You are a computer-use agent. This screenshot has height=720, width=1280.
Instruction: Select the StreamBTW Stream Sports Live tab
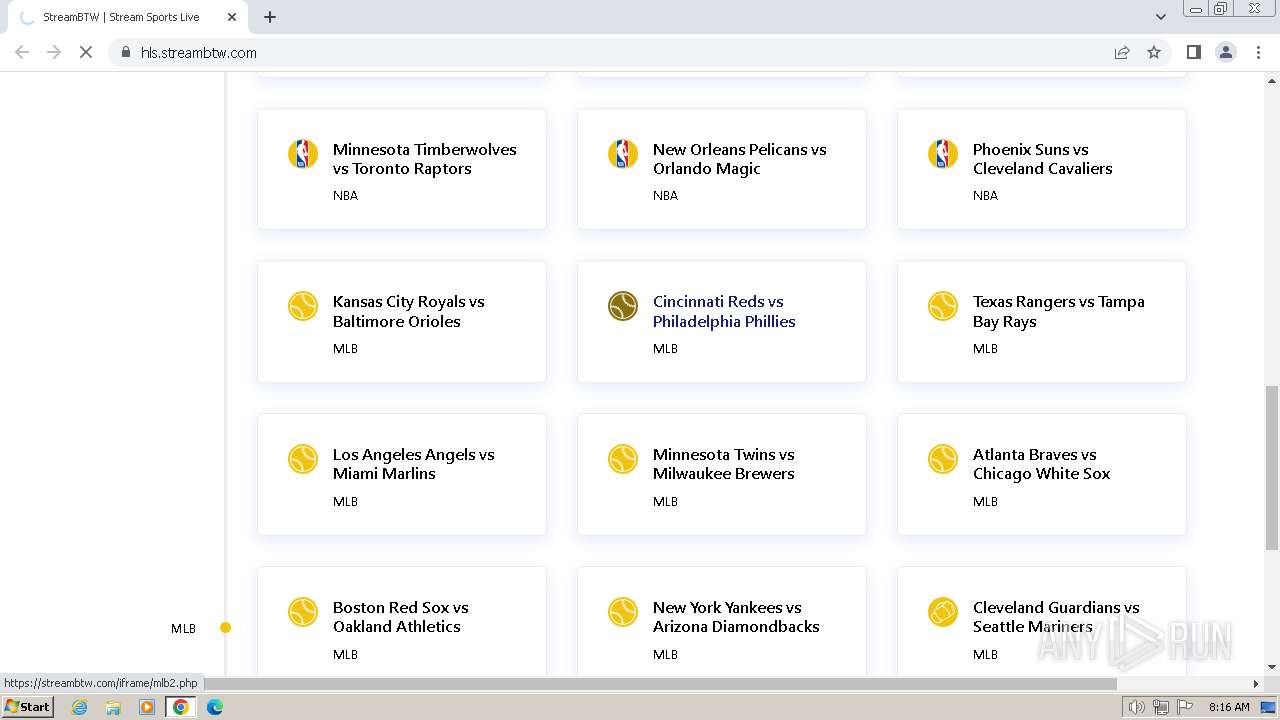(x=126, y=17)
